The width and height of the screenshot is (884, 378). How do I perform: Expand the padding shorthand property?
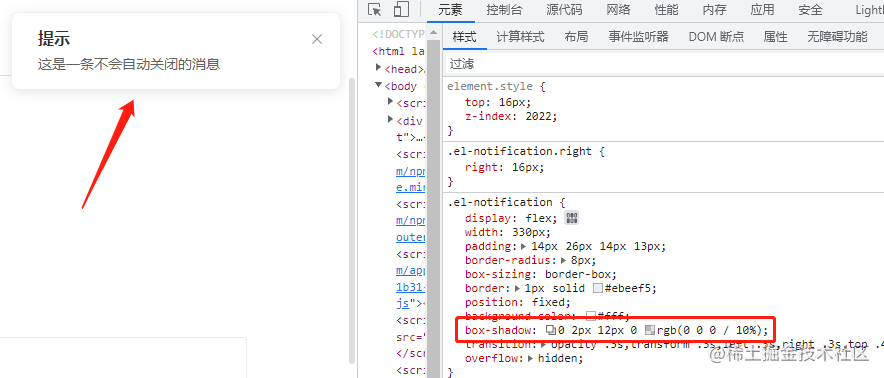(x=524, y=247)
